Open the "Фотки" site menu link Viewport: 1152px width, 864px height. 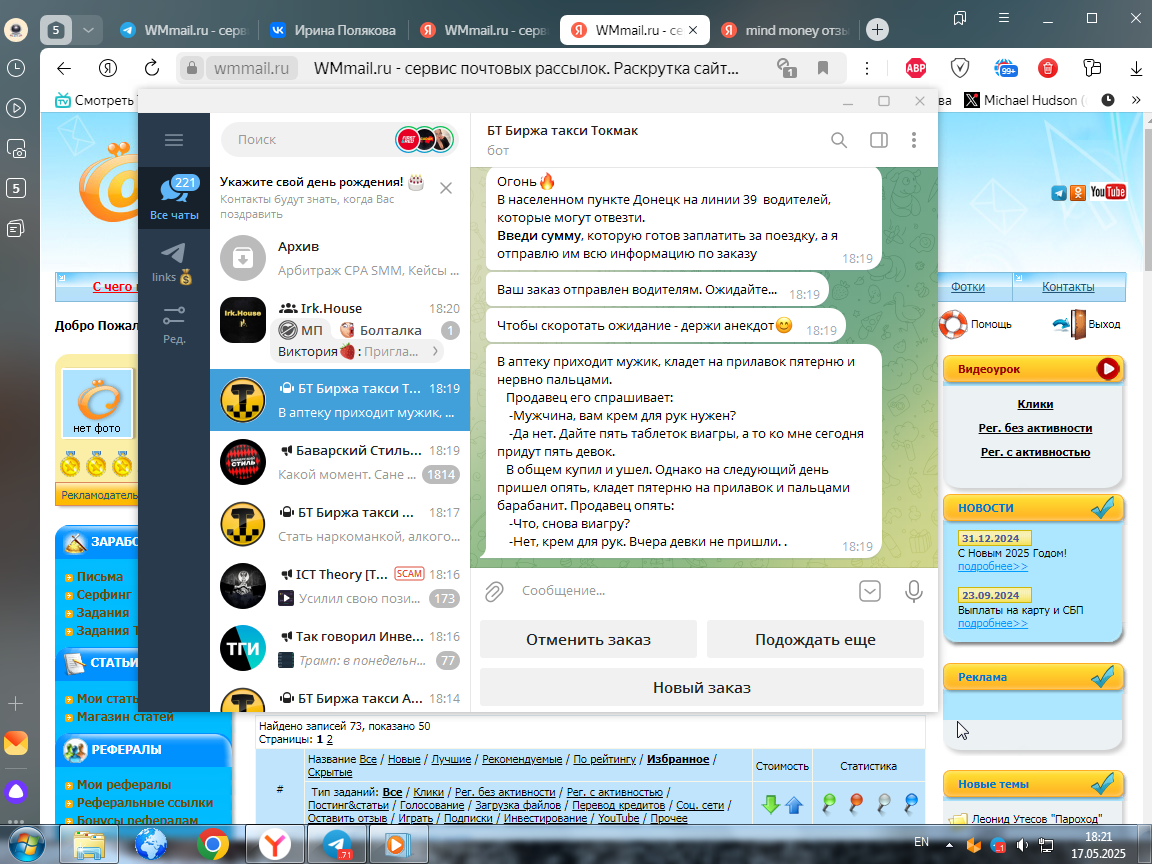pyautogui.click(x=968, y=287)
